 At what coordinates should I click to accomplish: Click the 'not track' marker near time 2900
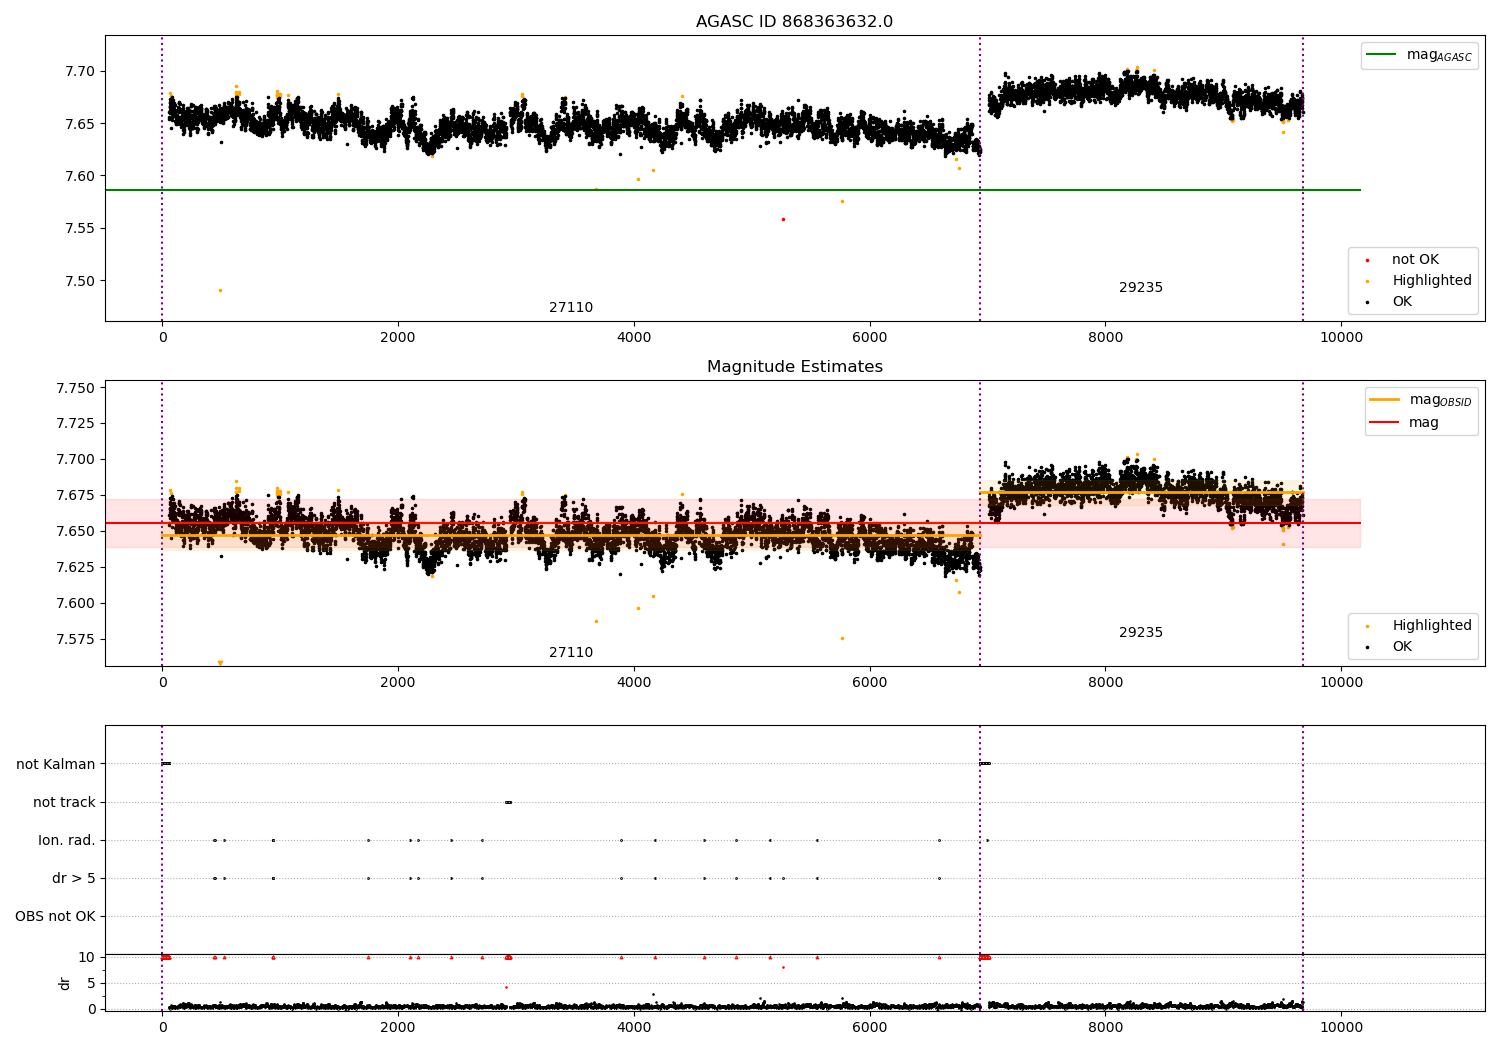pyautogui.click(x=508, y=802)
